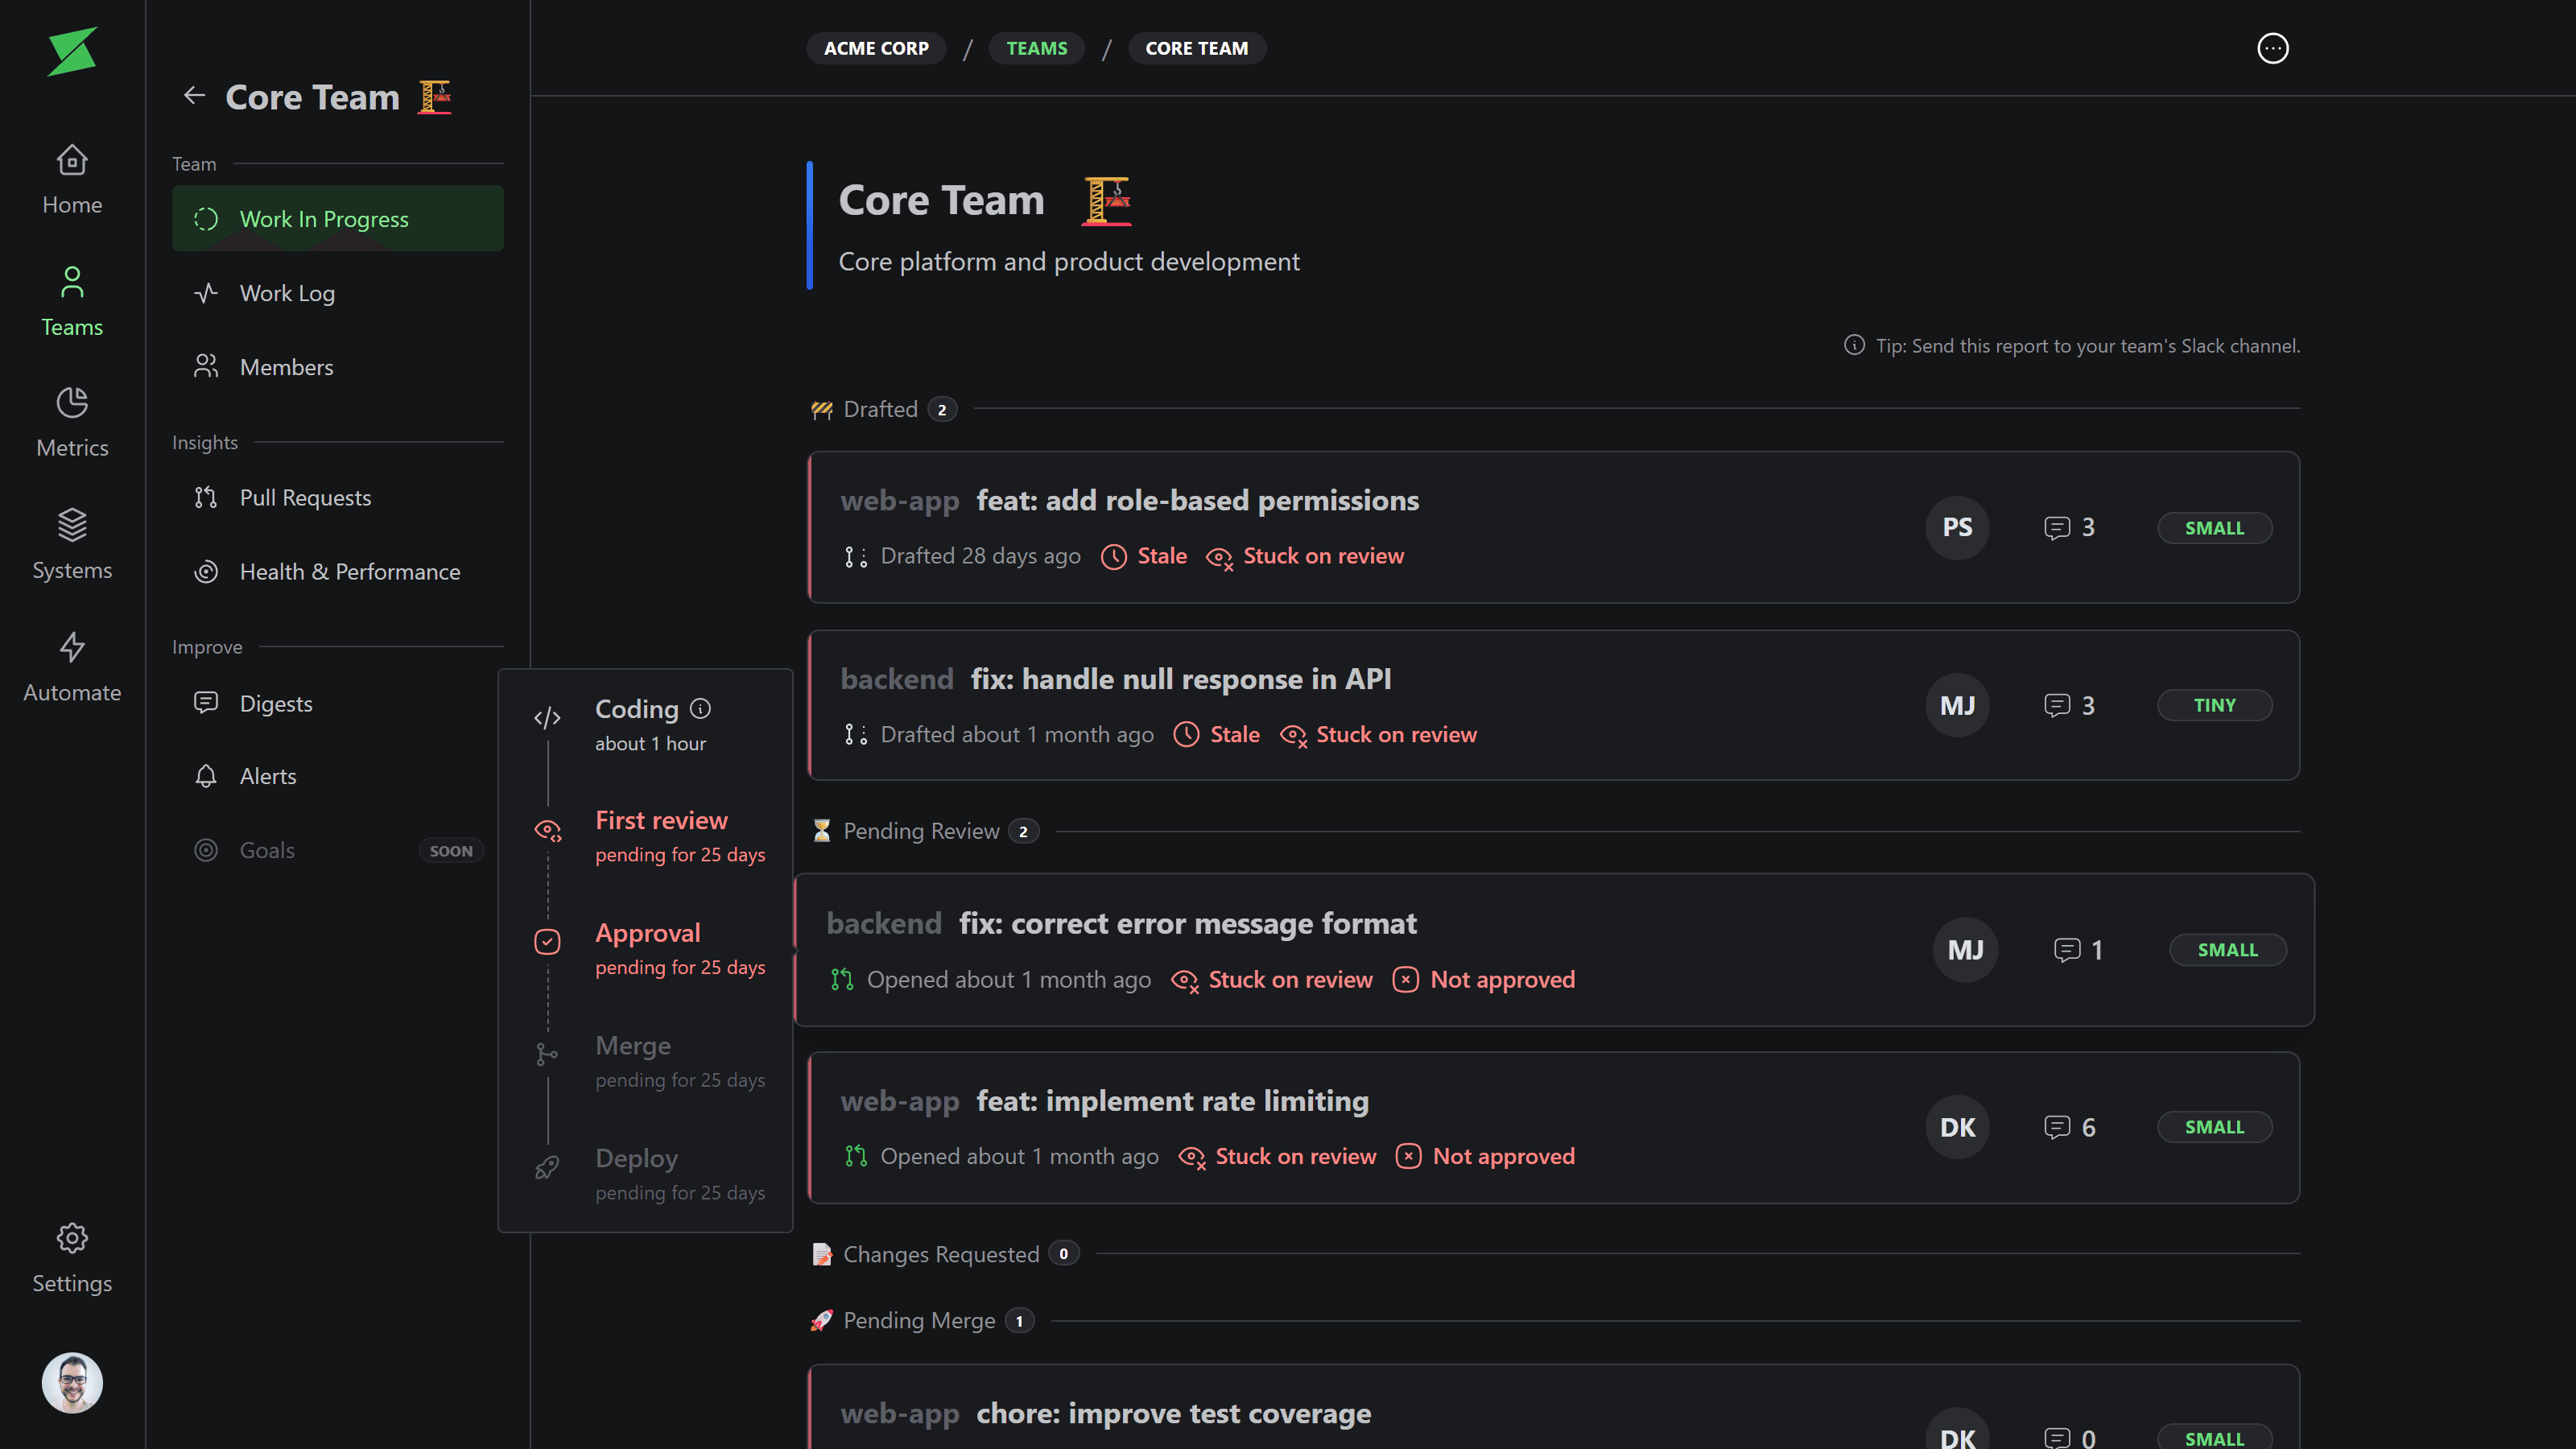Select Work Log in the sidebar
This screenshot has height=1449, width=2576.
pos(287,293)
